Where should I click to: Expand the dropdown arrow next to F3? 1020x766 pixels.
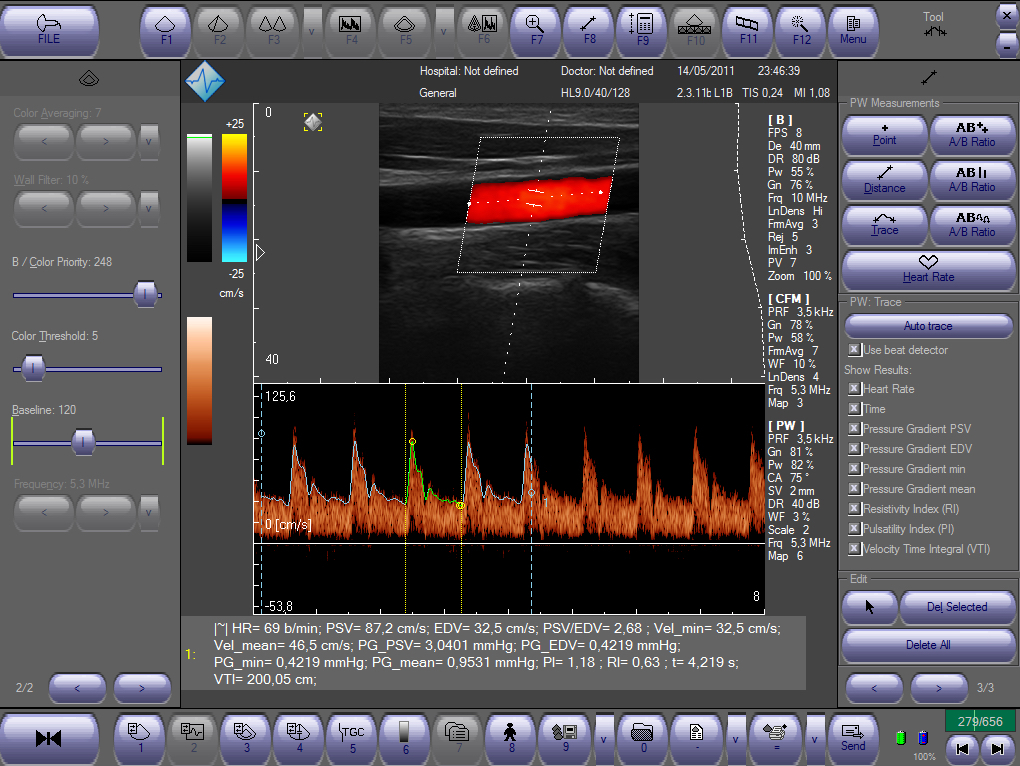point(312,30)
